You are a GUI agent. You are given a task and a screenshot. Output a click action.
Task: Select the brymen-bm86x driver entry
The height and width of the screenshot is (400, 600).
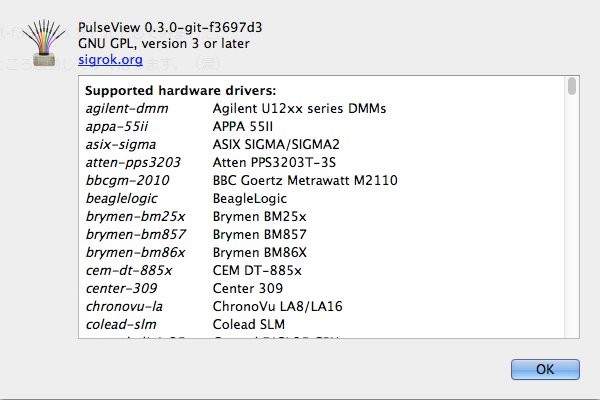tap(135, 252)
